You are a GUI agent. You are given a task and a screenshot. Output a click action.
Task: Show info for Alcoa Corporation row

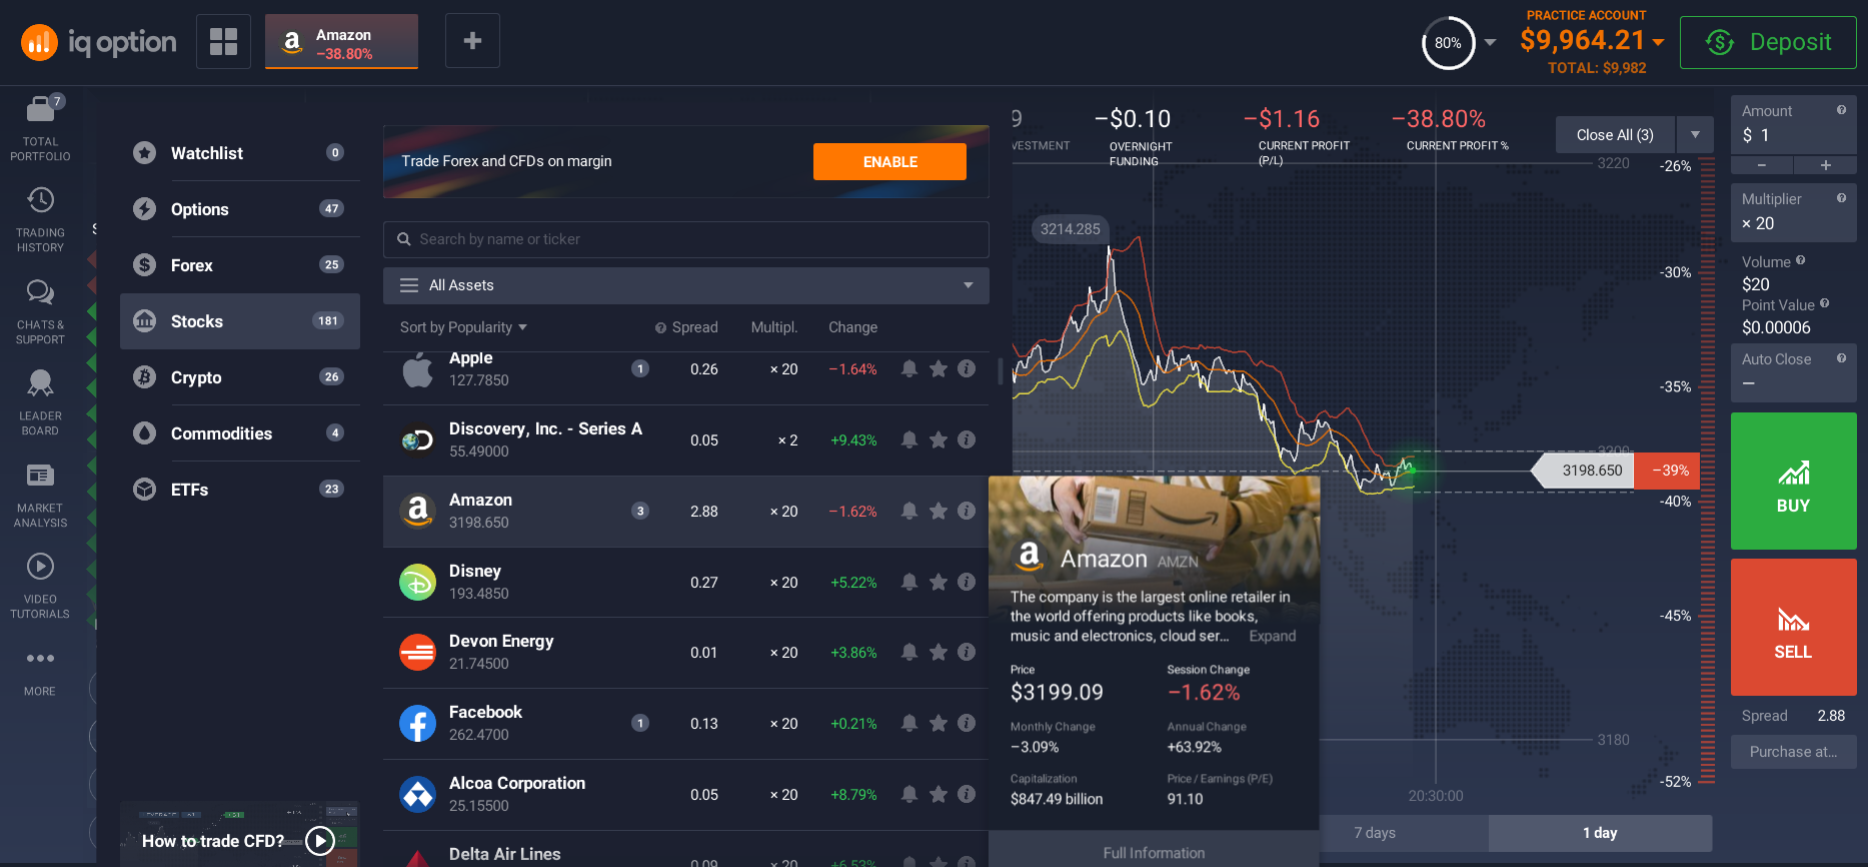pyautogui.click(x=966, y=794)
